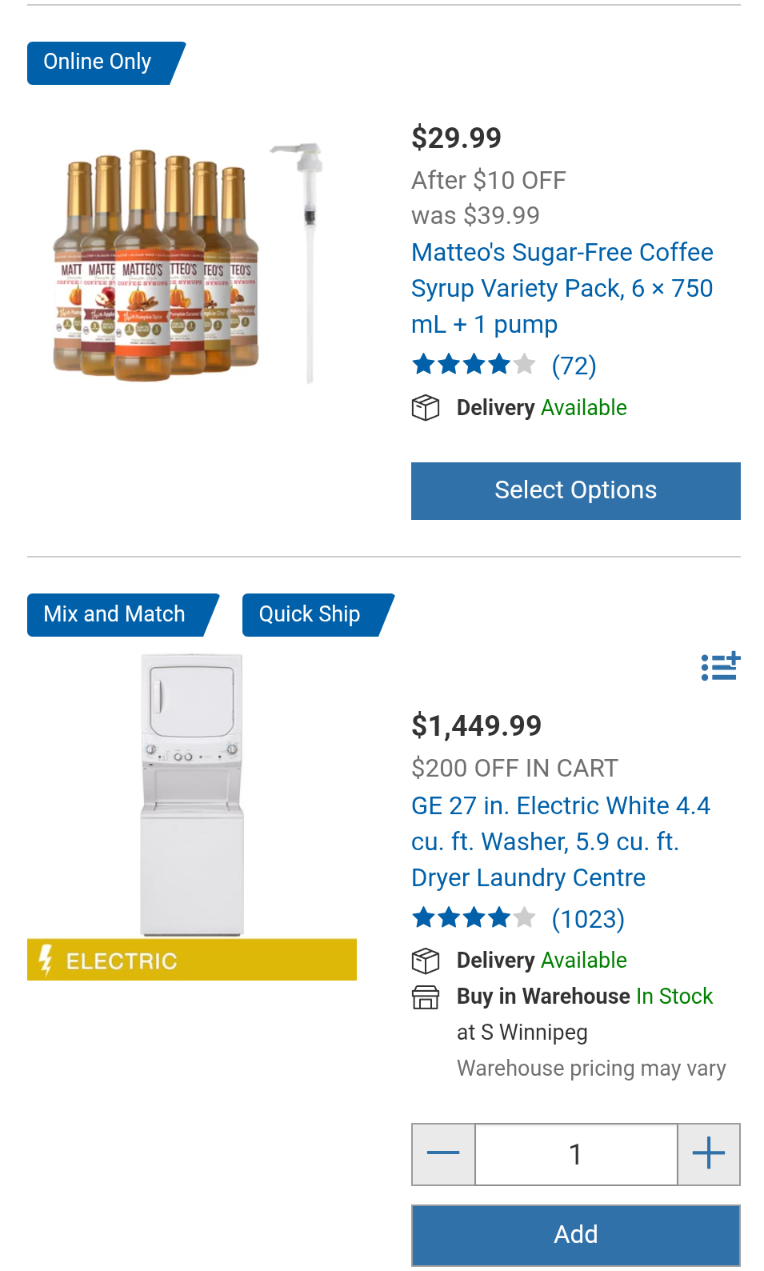
Task: Click the lightning bolt Electric badge
Action: (x=191, y=960)
